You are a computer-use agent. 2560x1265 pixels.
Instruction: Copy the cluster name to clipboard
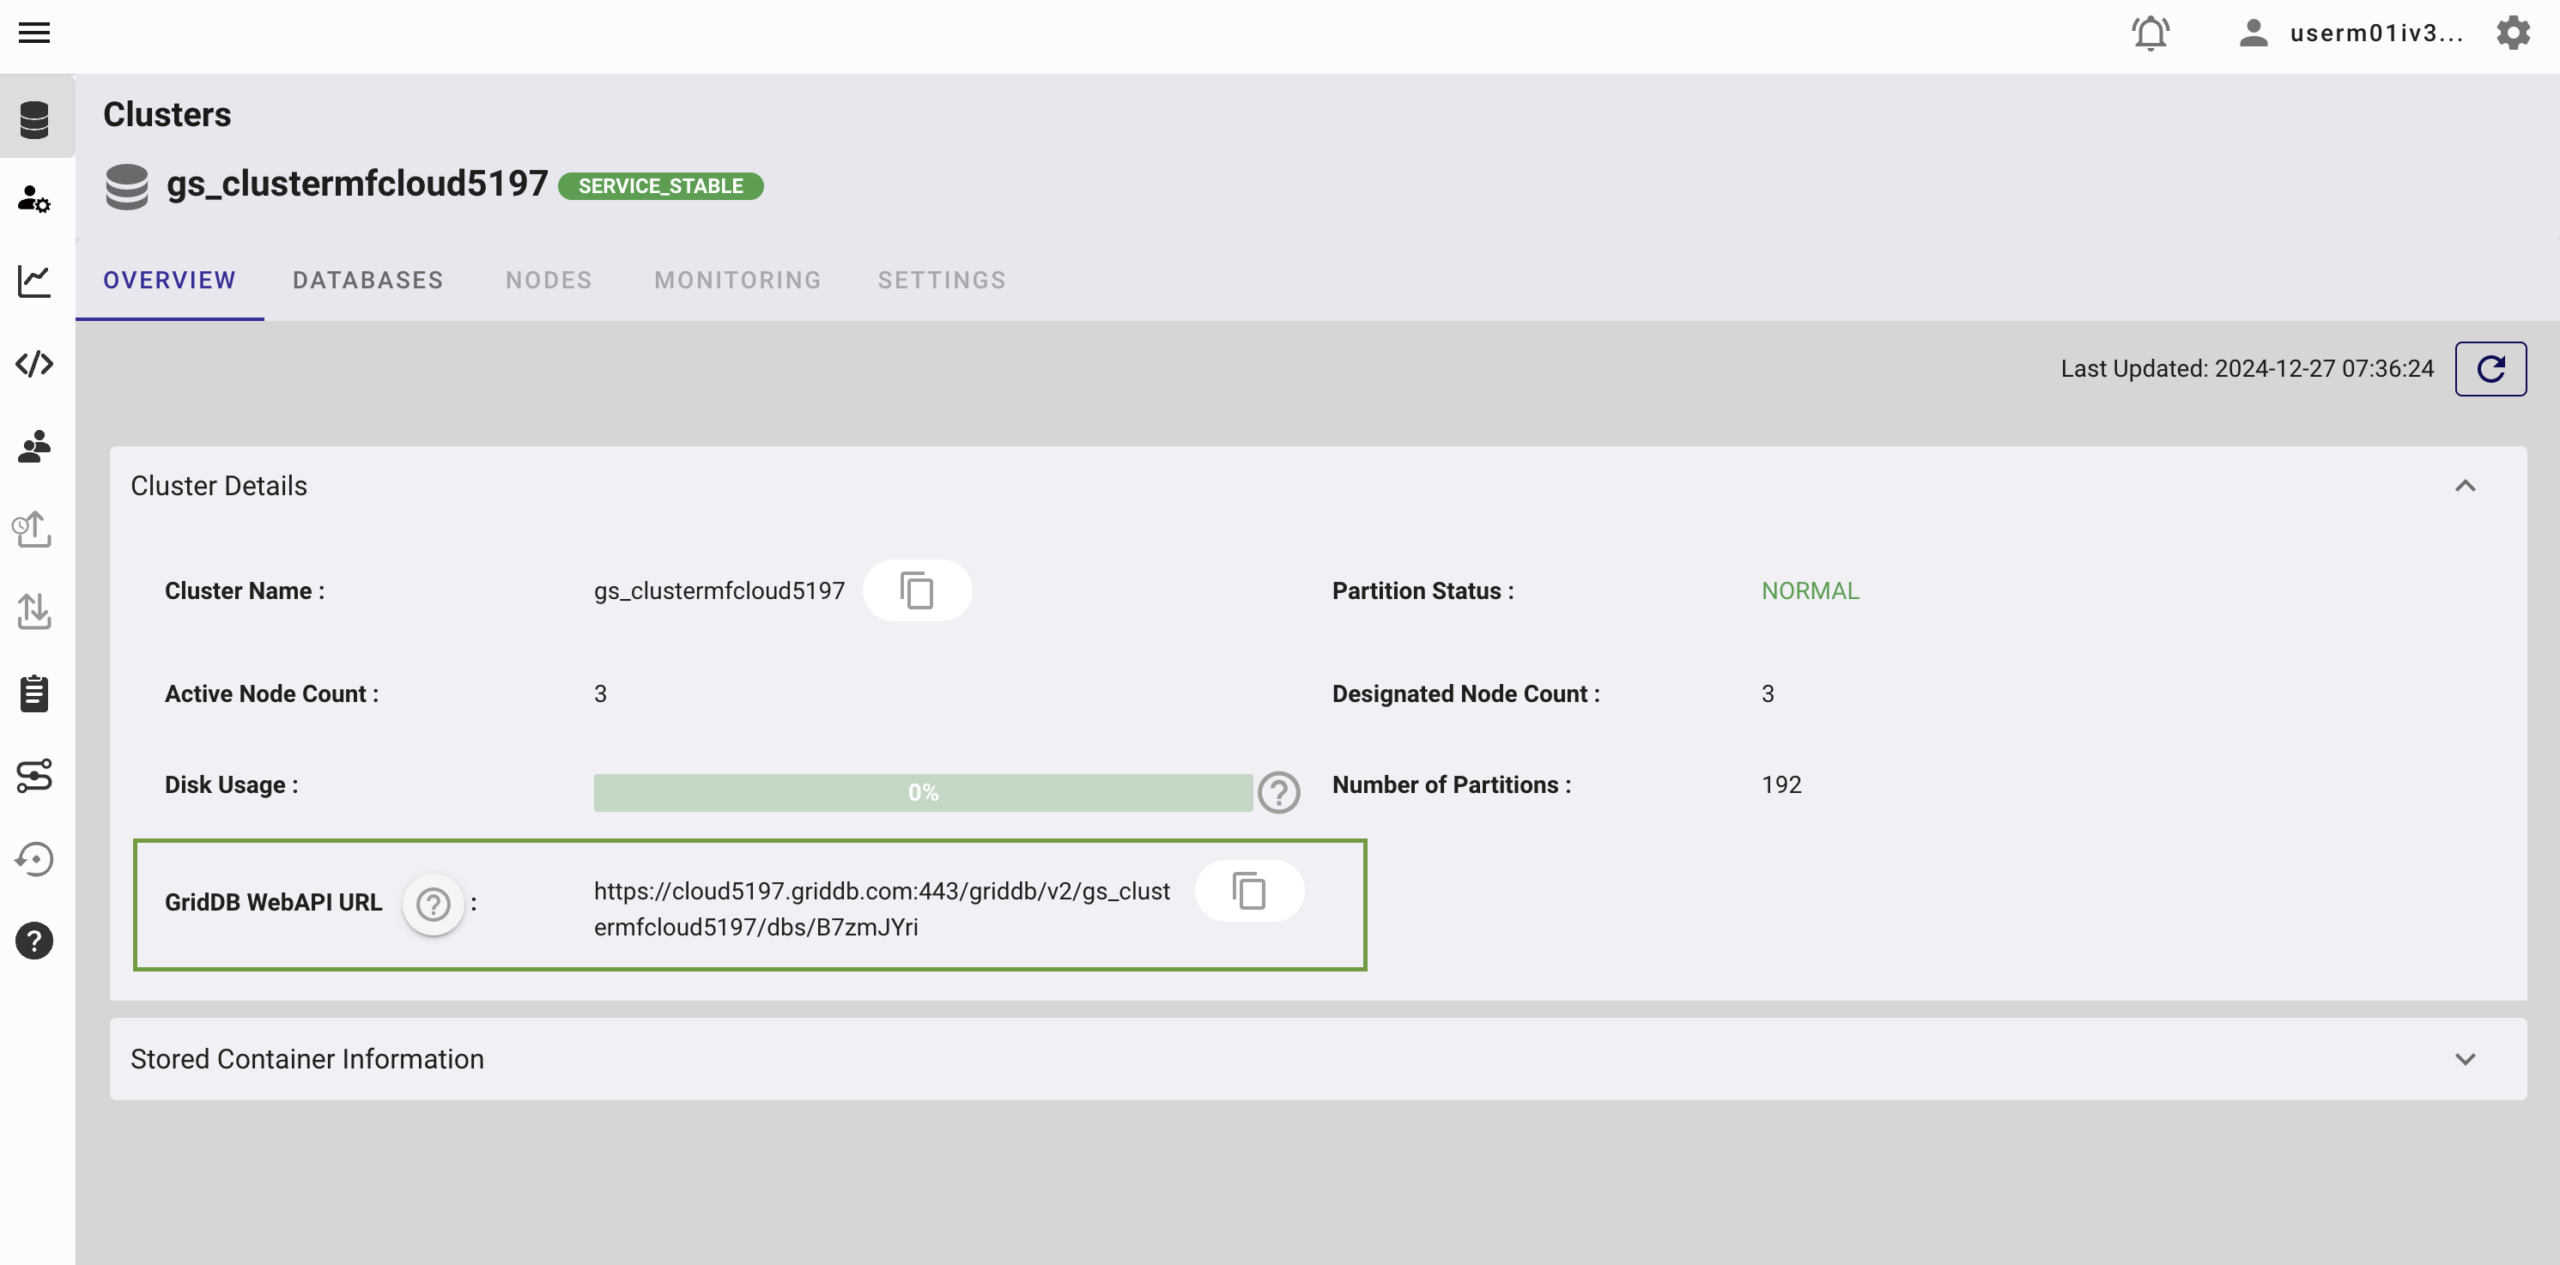coord(916,591)
